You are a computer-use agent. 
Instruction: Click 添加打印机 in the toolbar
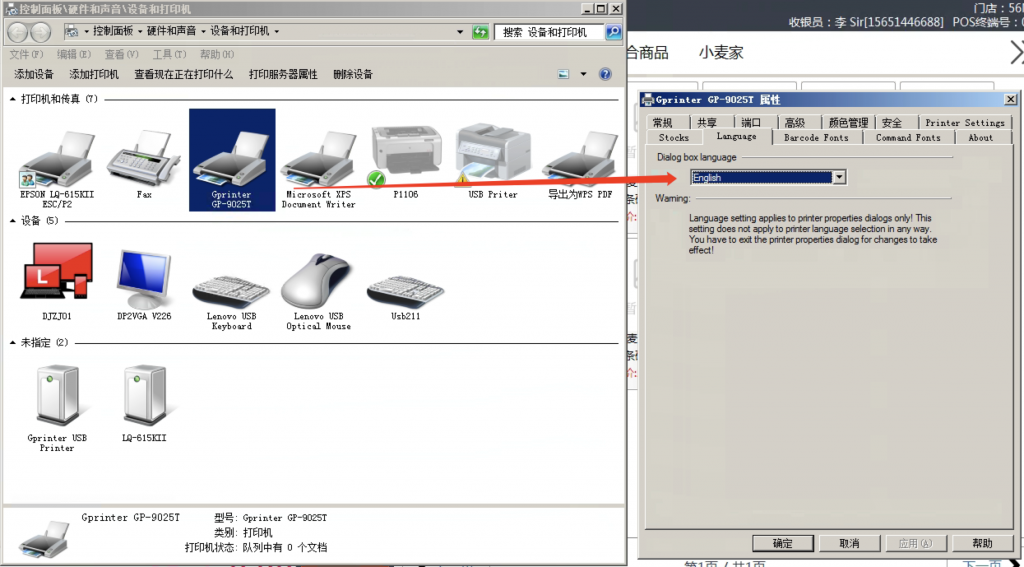pos(94,74)
